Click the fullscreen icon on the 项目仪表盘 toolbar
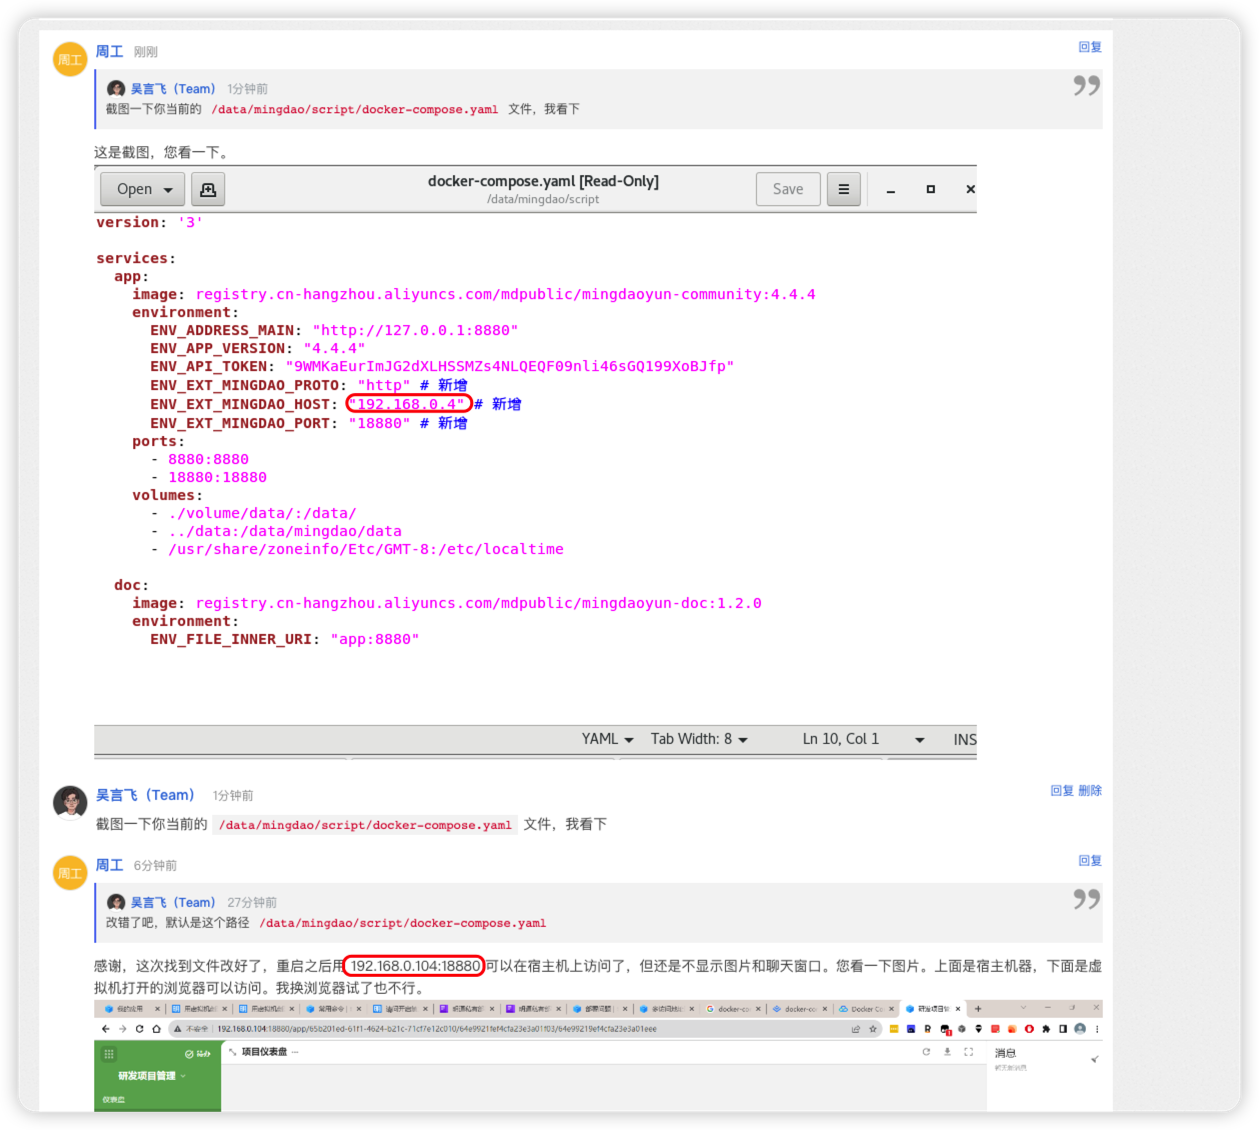Viewport: 1259px width, 1130px height. pos(968,1052)
